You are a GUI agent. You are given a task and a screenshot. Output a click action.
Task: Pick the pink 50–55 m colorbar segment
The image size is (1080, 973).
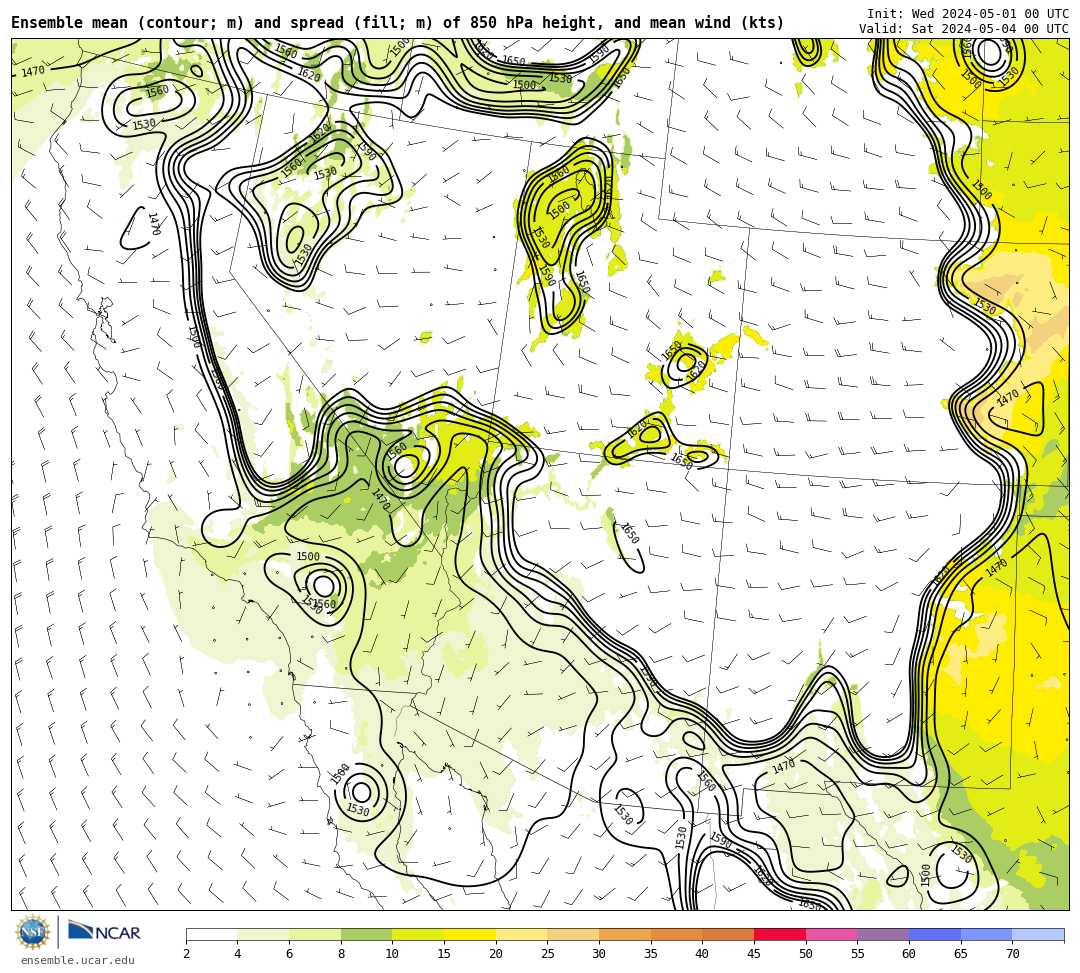point(831,934)
